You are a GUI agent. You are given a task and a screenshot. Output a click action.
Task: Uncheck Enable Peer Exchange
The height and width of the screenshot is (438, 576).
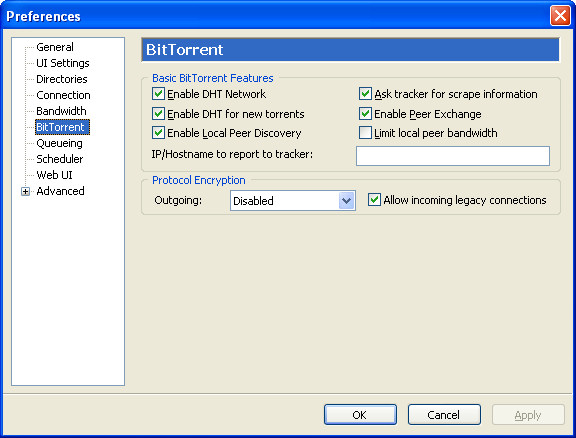[x=365, y=114]
